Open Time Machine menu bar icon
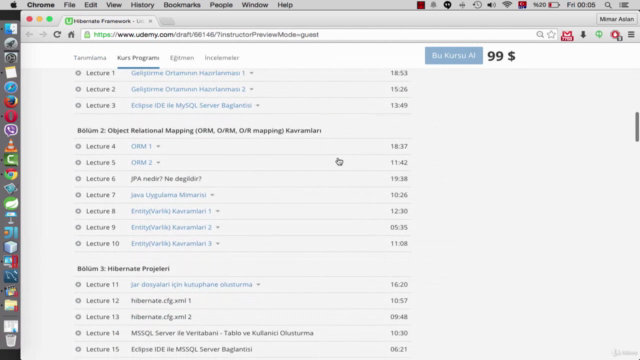Screen dimensions: 640x360 [477, 5]
